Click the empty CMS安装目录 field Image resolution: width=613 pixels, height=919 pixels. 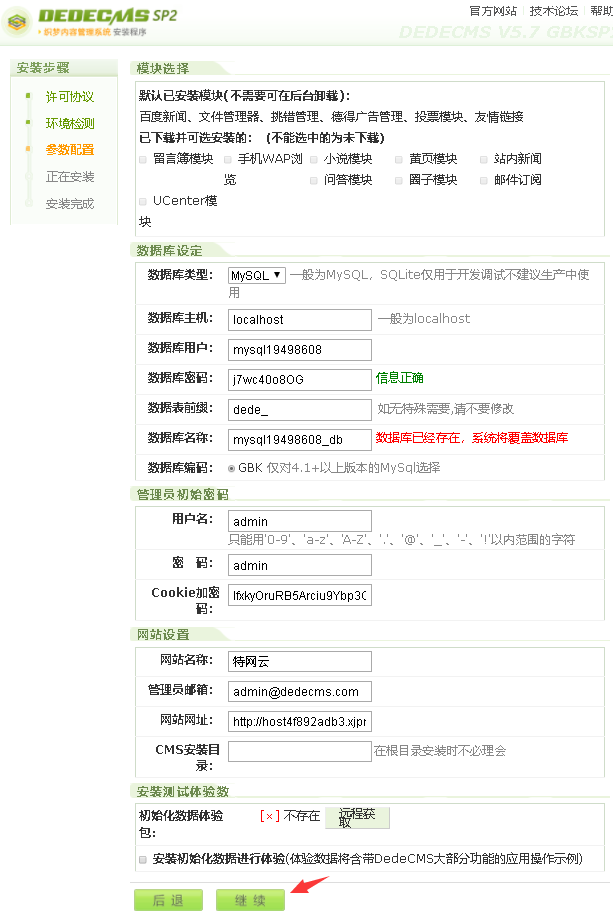(x=299, y=751)
